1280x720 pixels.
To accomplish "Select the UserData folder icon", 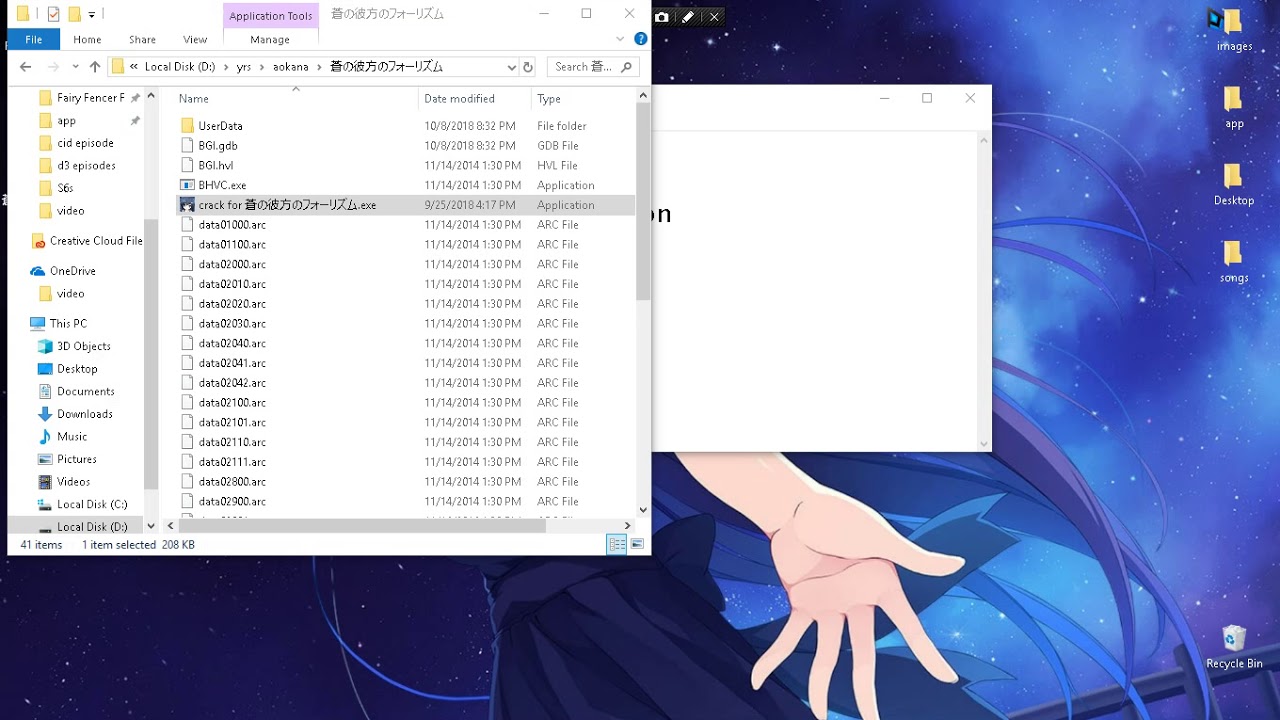I will point(187,126).
